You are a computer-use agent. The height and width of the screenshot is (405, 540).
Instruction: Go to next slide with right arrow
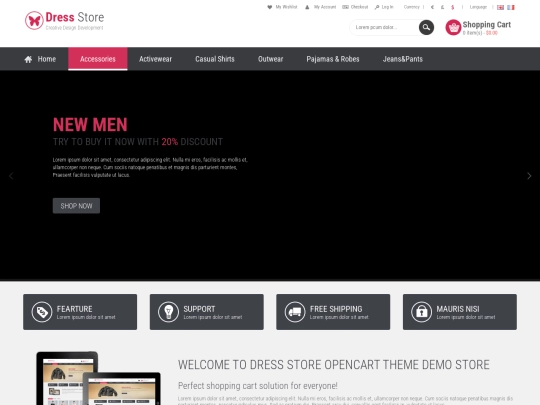click(x=529, y=176)
